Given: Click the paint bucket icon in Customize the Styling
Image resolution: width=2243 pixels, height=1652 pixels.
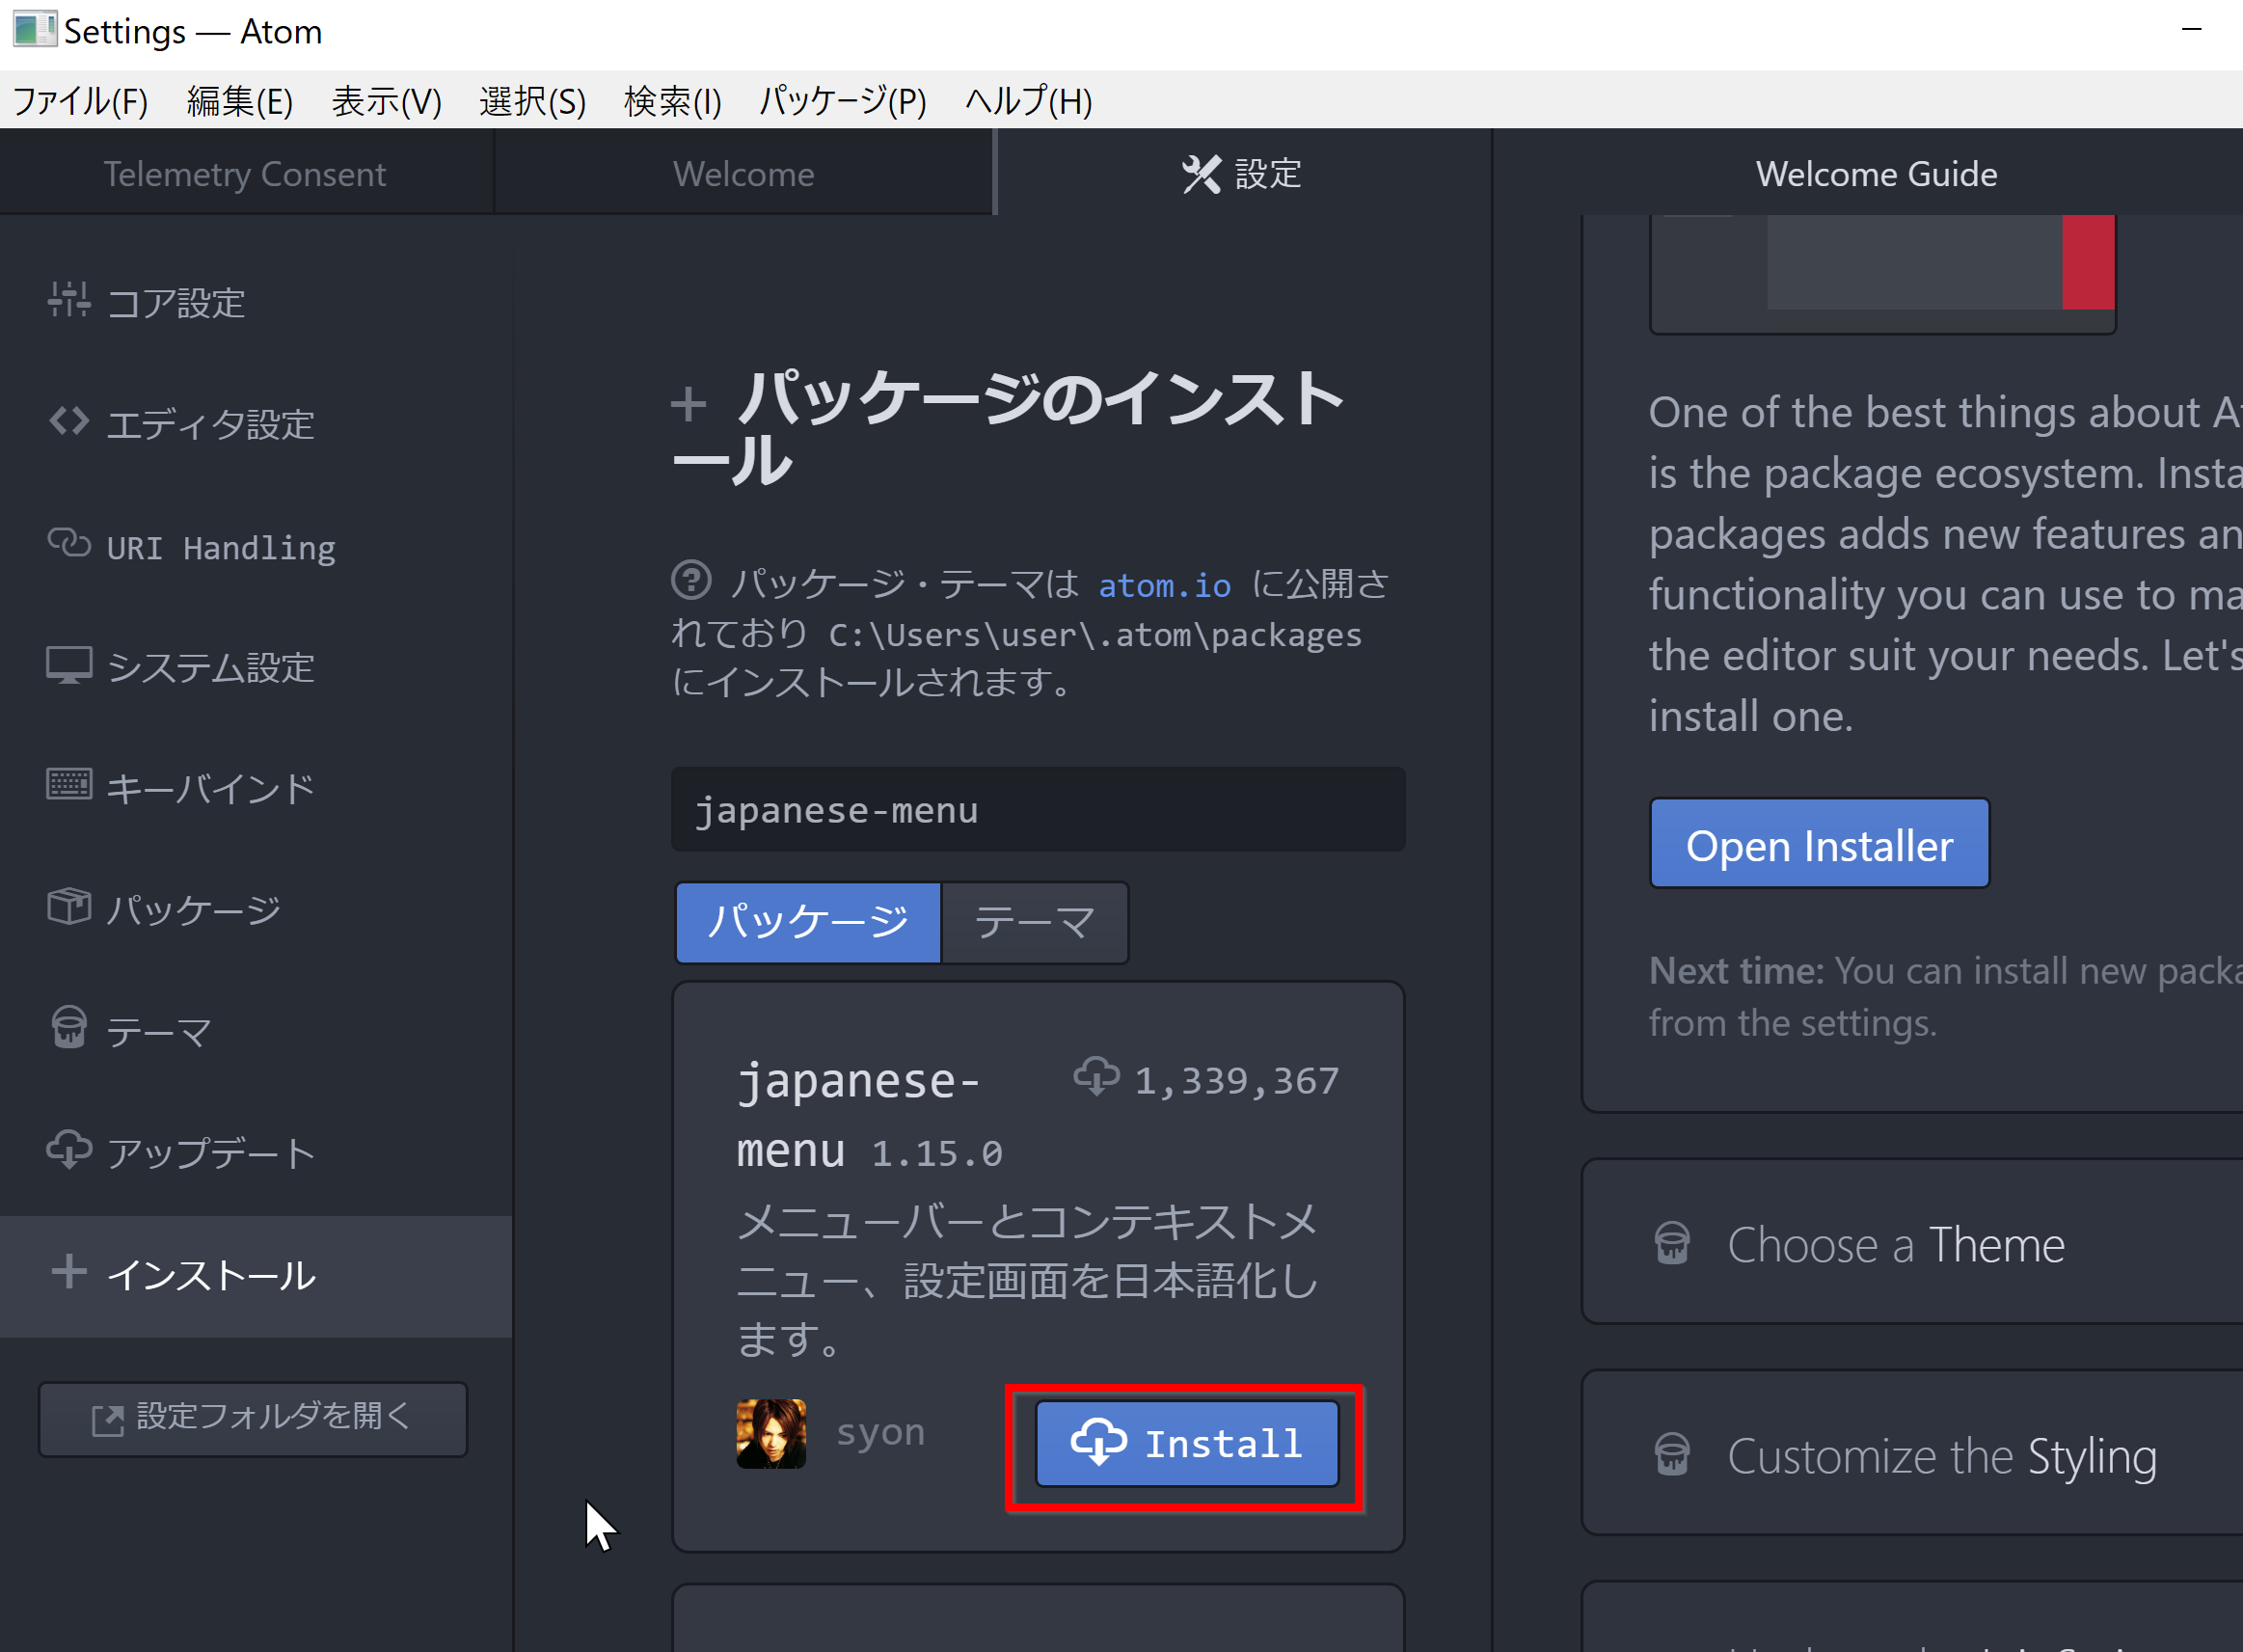Looking at the screenshot, I should click(1672, 1454).
